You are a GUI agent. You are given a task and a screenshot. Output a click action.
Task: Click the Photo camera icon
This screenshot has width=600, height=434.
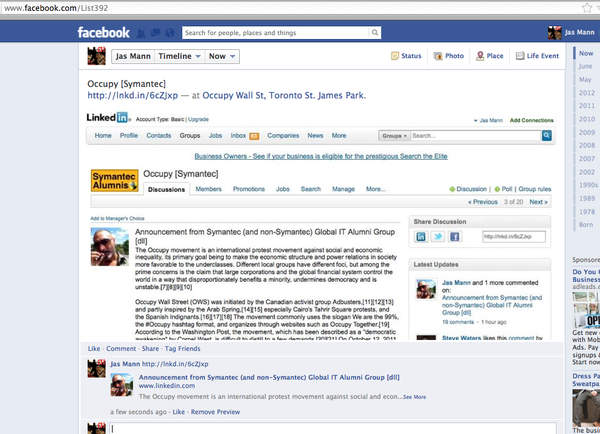pos(438,56)
